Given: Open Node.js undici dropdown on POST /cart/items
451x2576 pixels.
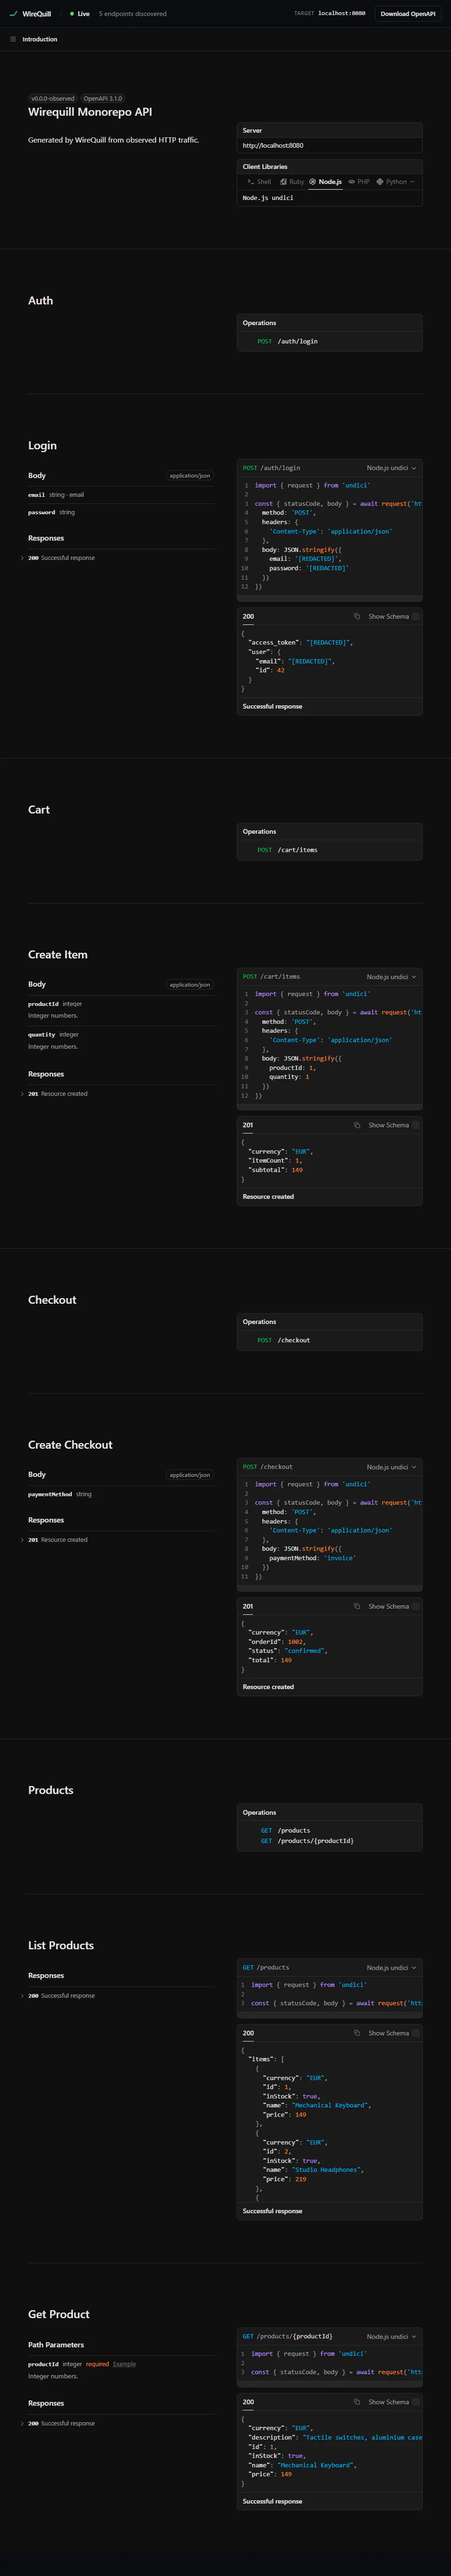Looking at the screenshot, I should (x=391, y=977).
